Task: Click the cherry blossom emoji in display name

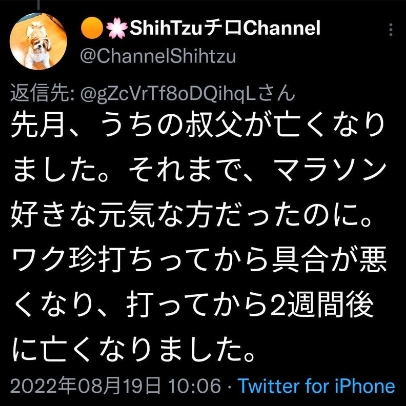Action: click(x=117, y=28)
